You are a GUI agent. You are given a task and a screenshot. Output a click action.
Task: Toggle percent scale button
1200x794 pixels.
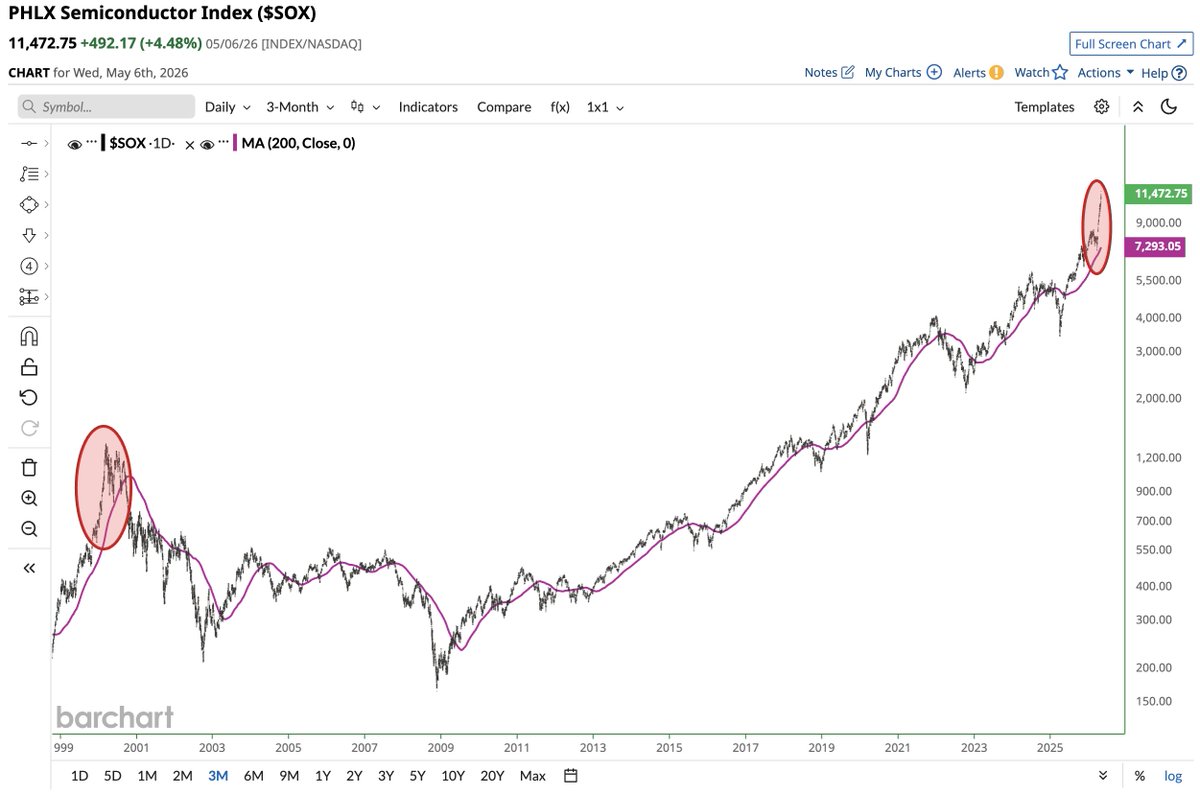[x=1139, y=776]
